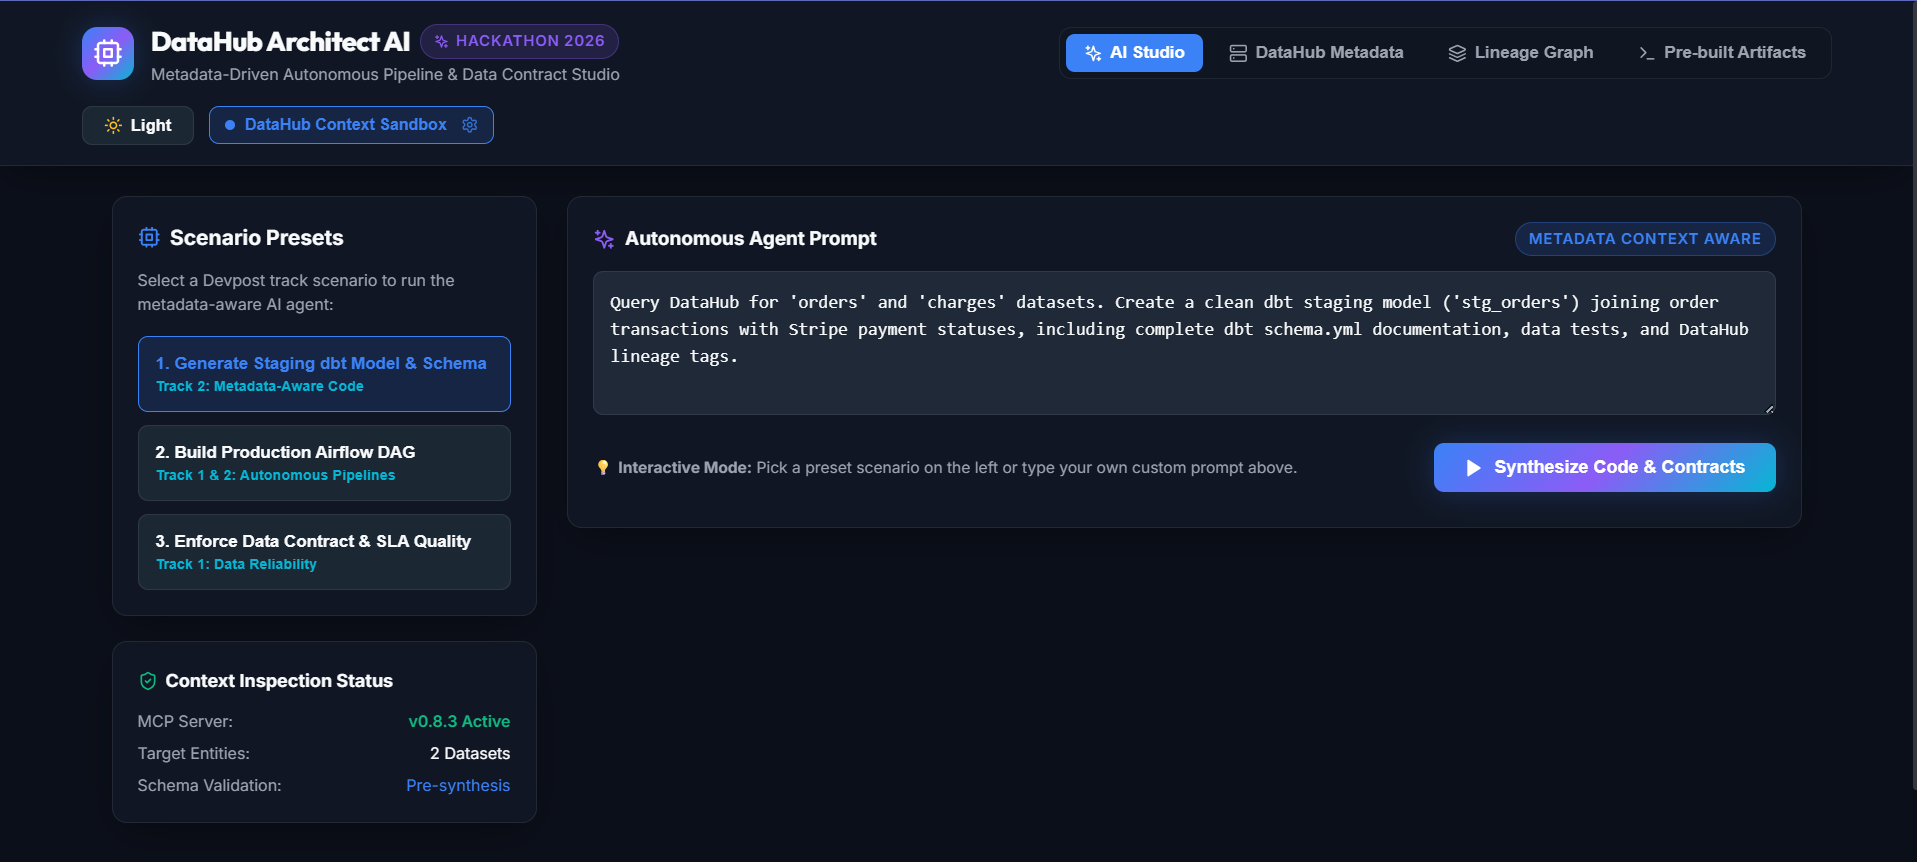
Task: Click the sun icon for Light theme
Action: coord(113,125)
